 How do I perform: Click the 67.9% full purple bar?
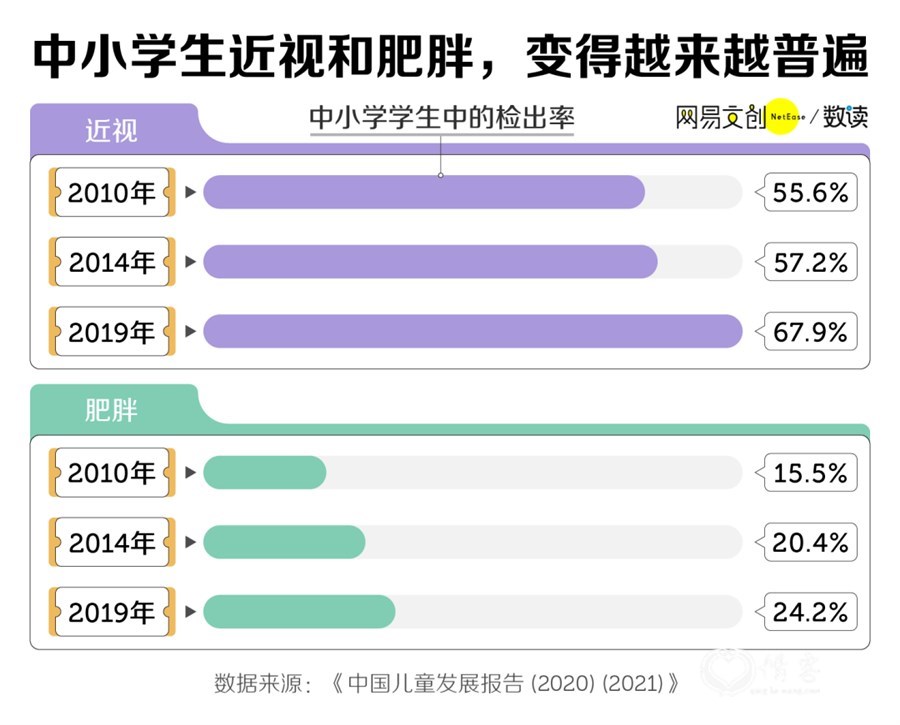[473, 331]
